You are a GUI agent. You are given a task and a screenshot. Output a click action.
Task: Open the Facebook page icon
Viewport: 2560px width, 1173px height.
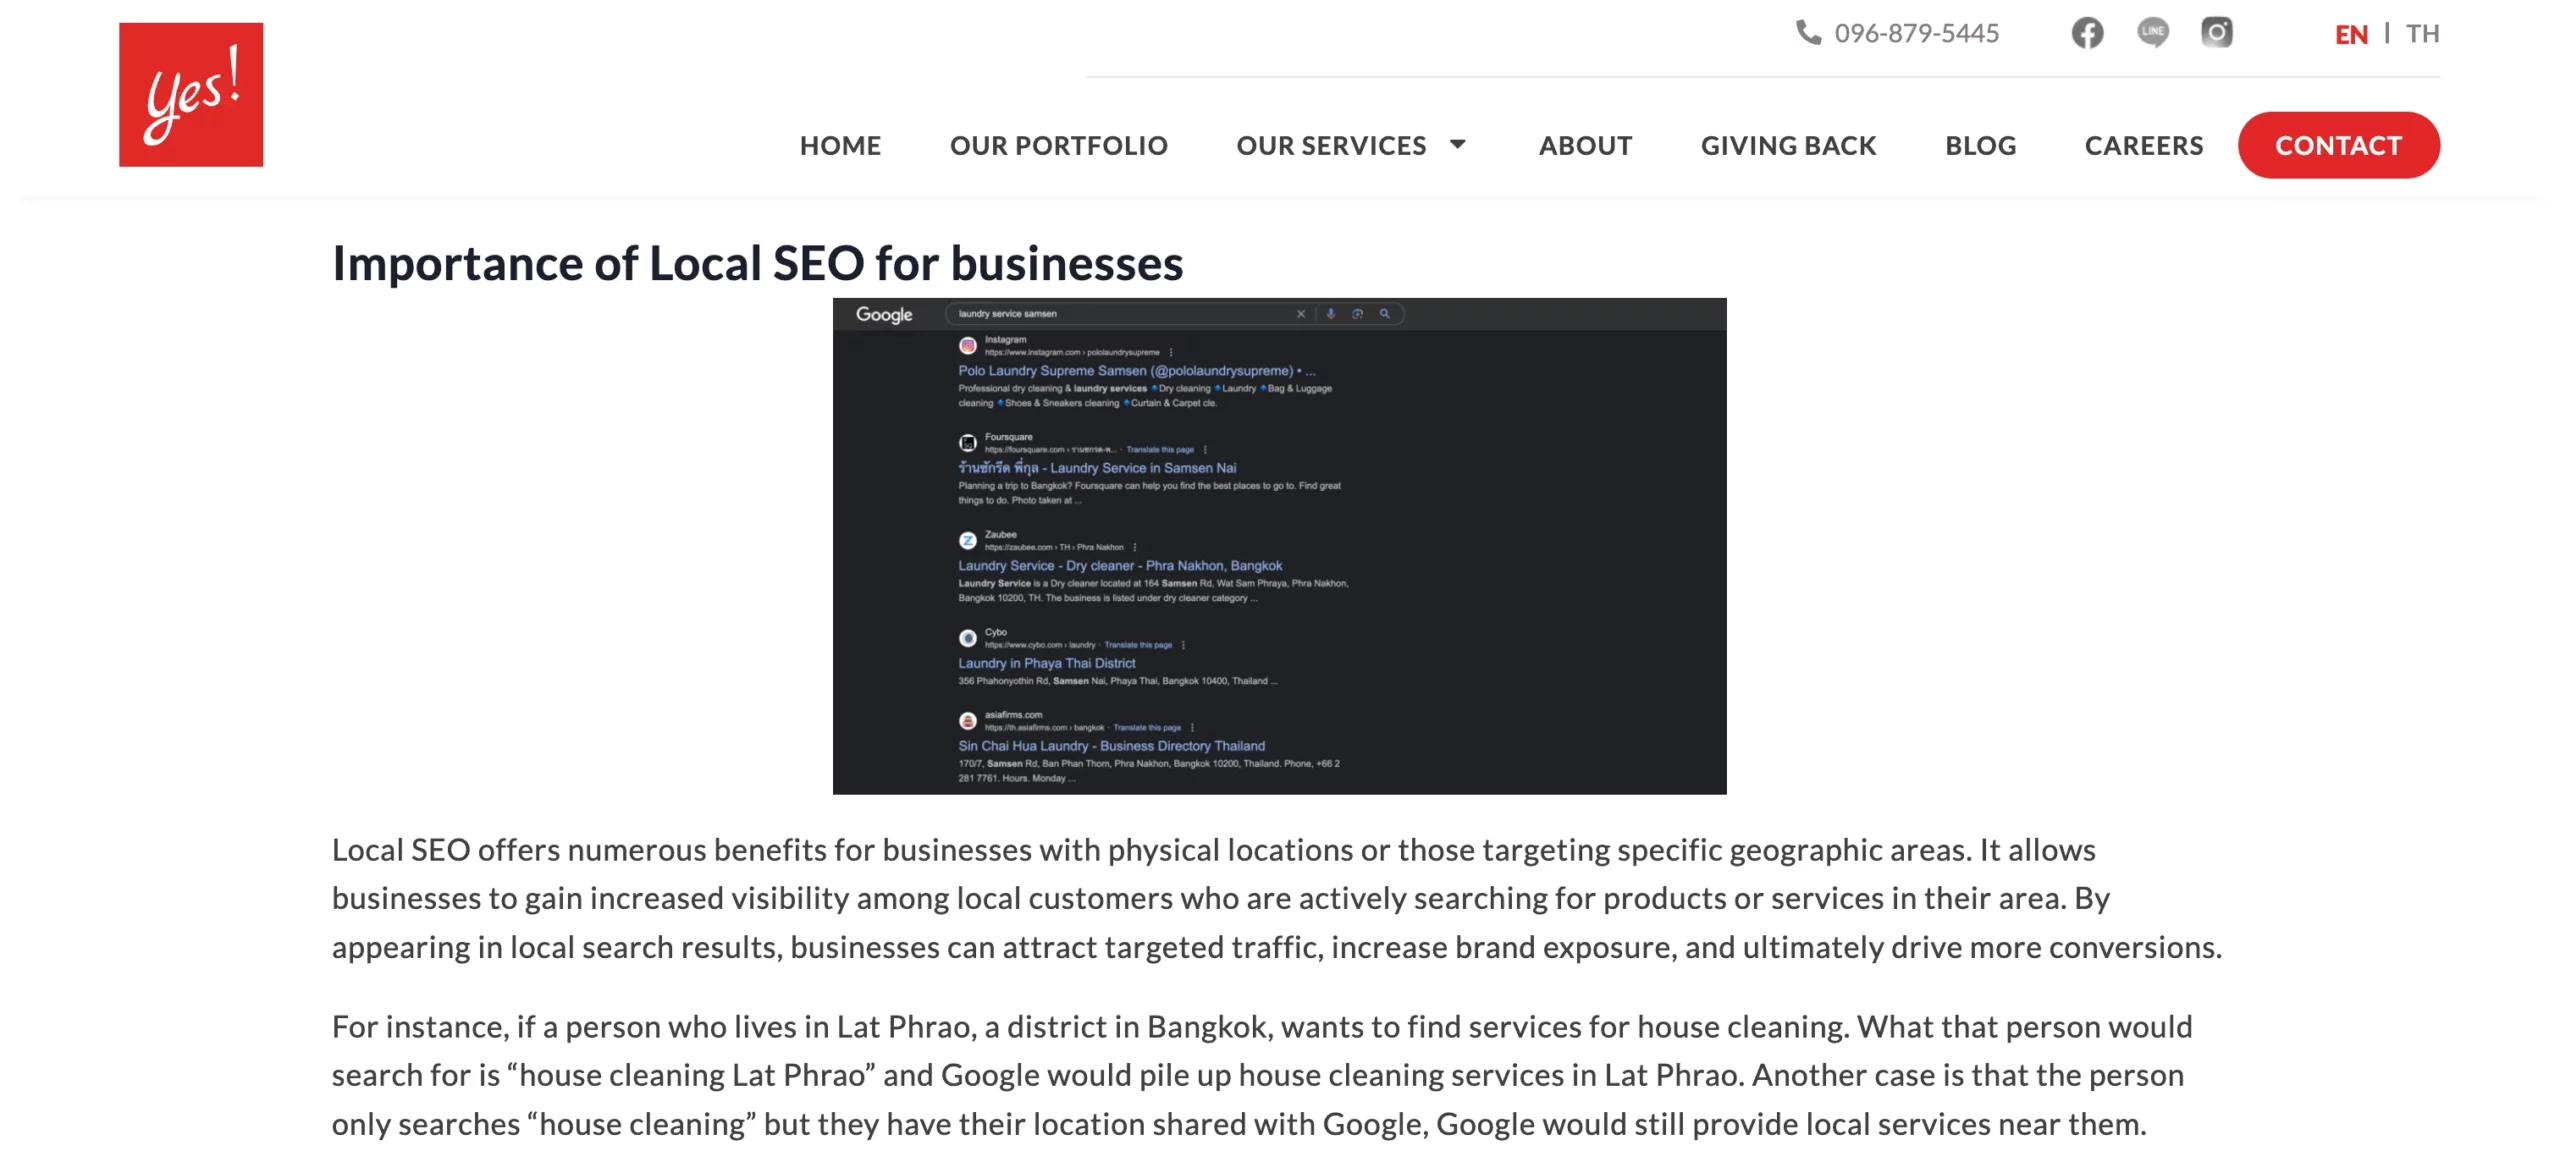click(x=2086, y=33)
